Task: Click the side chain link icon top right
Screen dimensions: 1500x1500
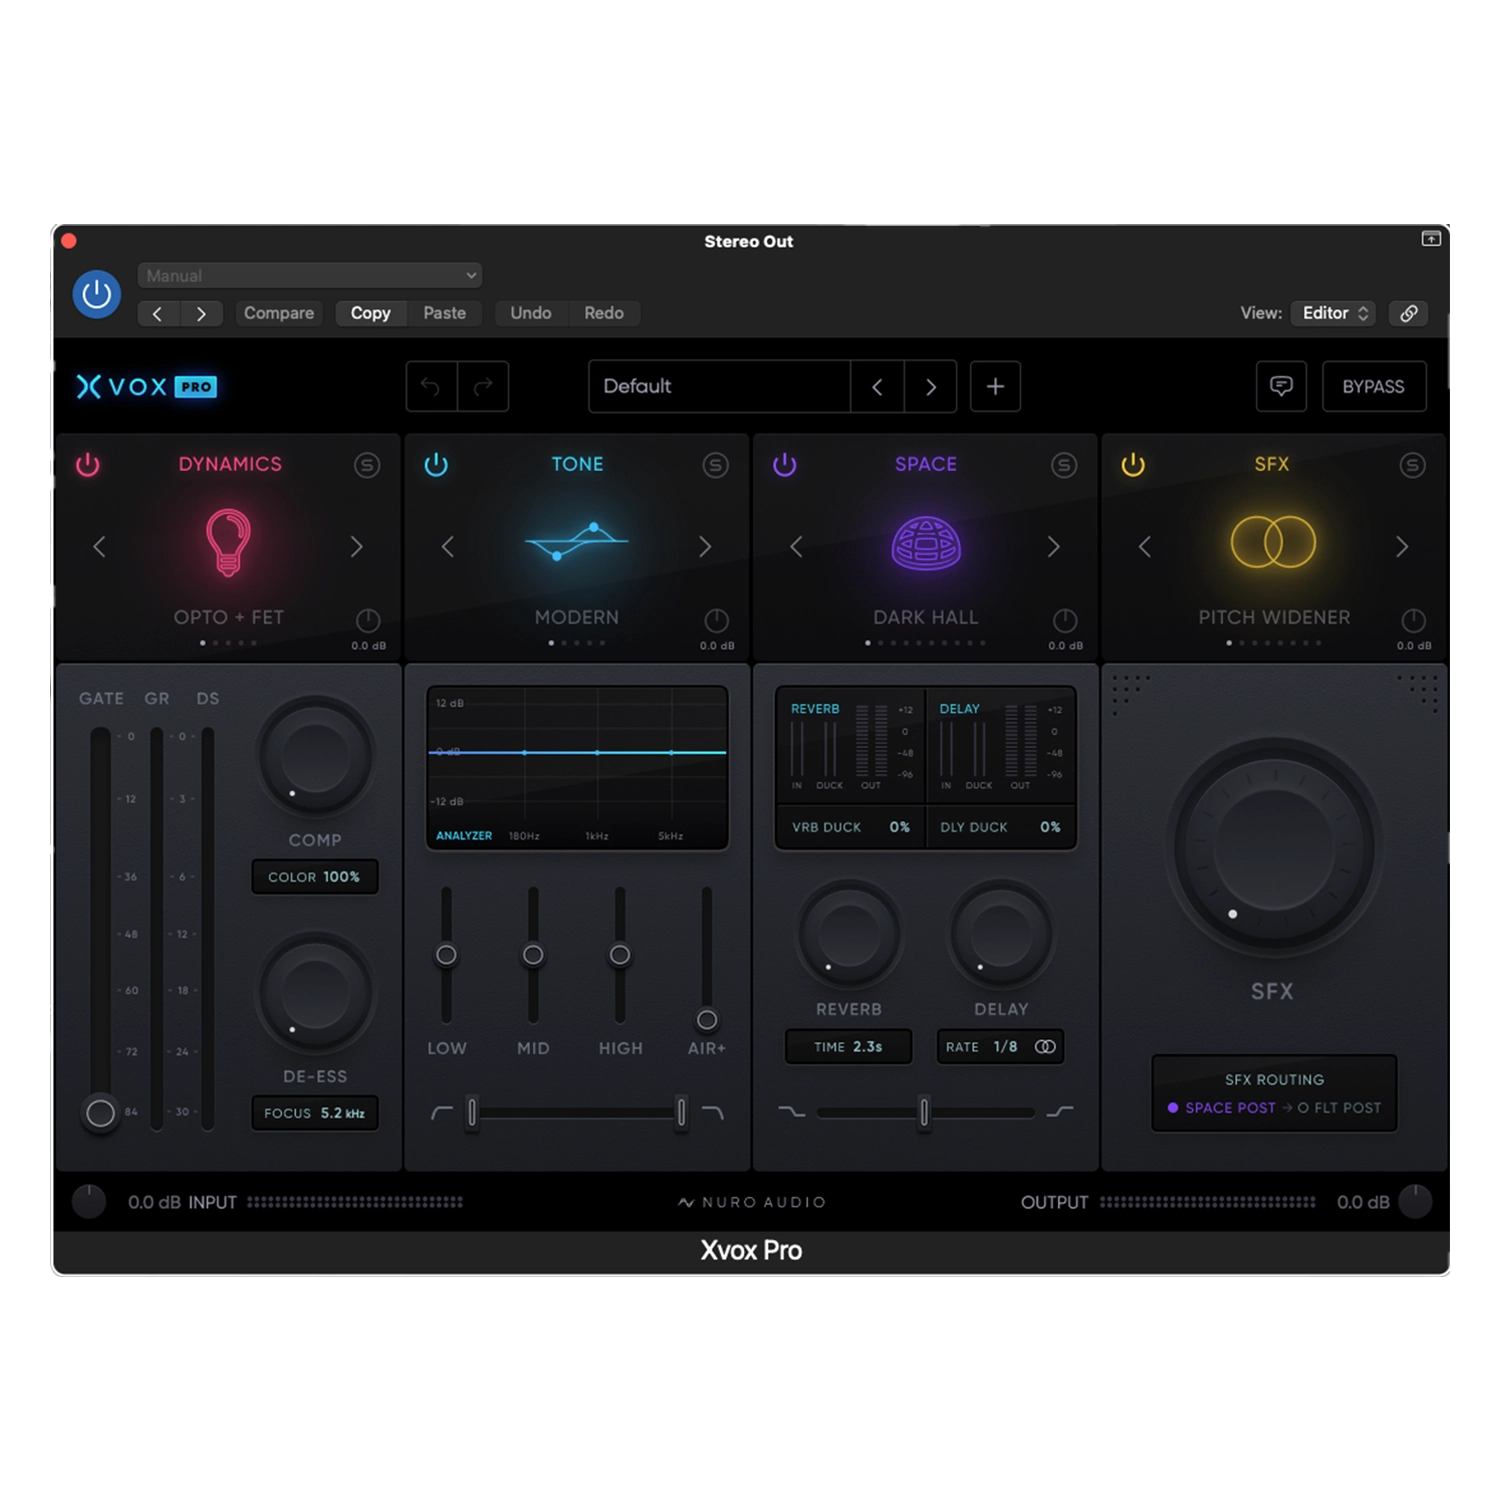Action: click(1408, 313)
